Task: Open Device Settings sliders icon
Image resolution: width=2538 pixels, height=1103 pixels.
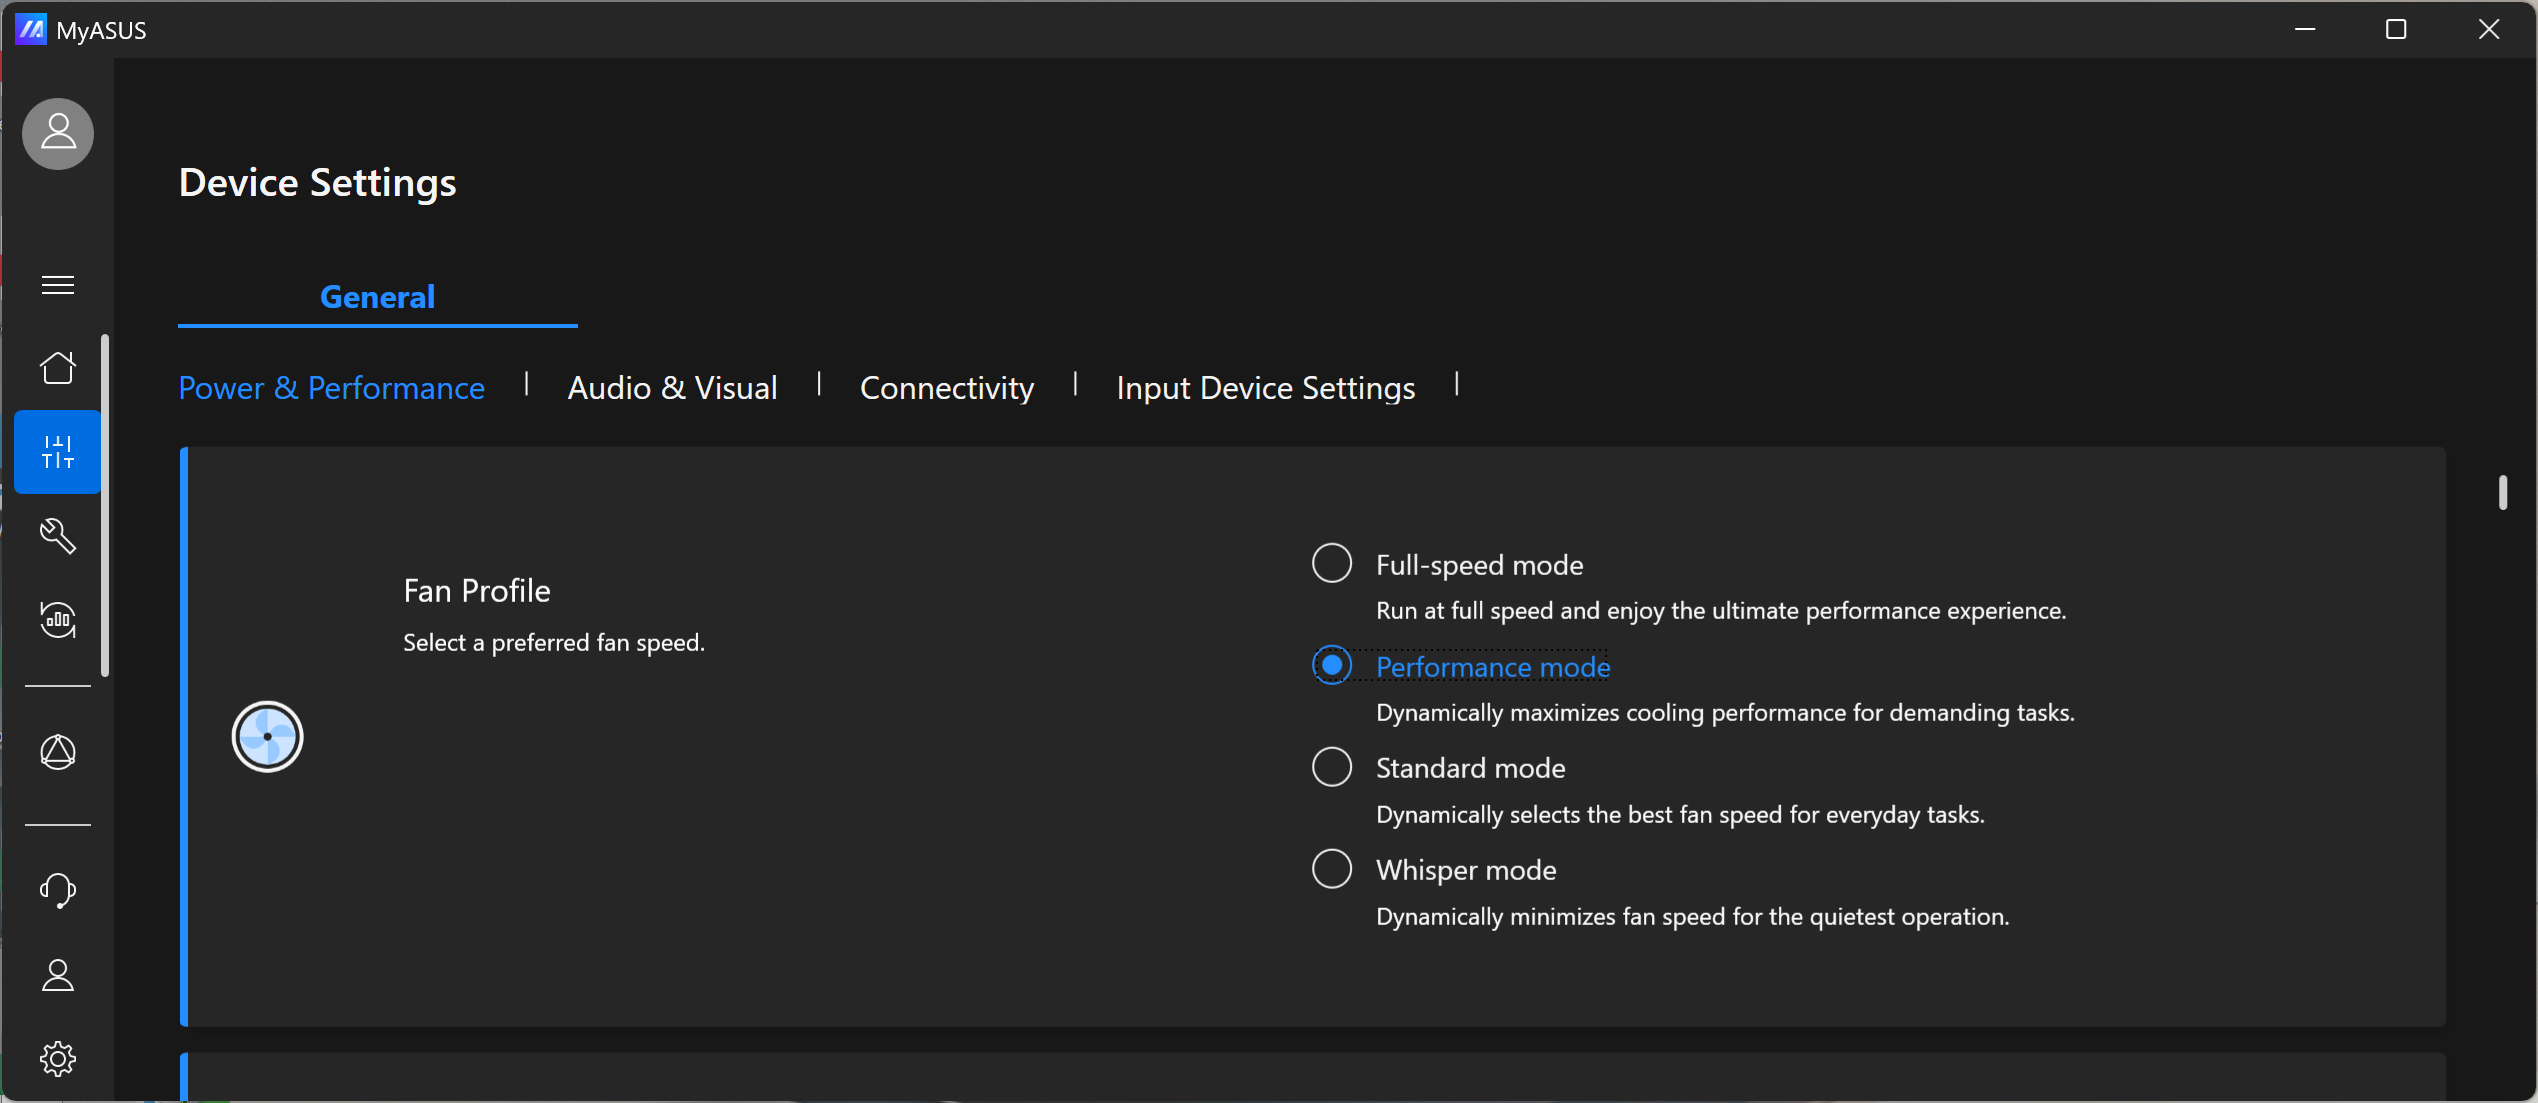Action: (58, 452)
